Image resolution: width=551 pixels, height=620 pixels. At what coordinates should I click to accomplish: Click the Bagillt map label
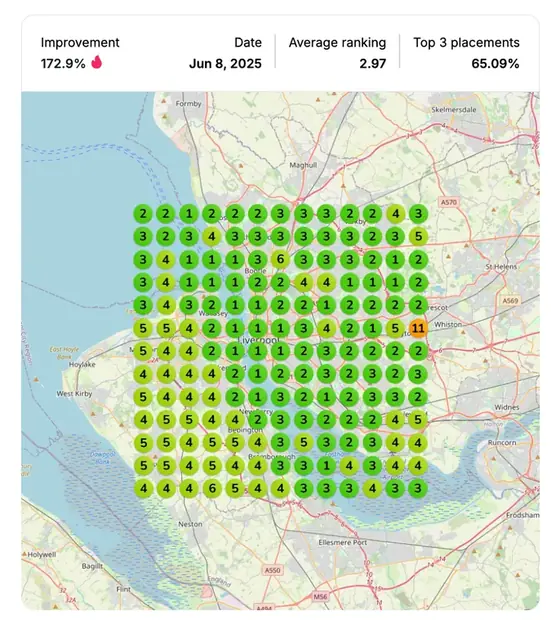(x=92, y=566)
